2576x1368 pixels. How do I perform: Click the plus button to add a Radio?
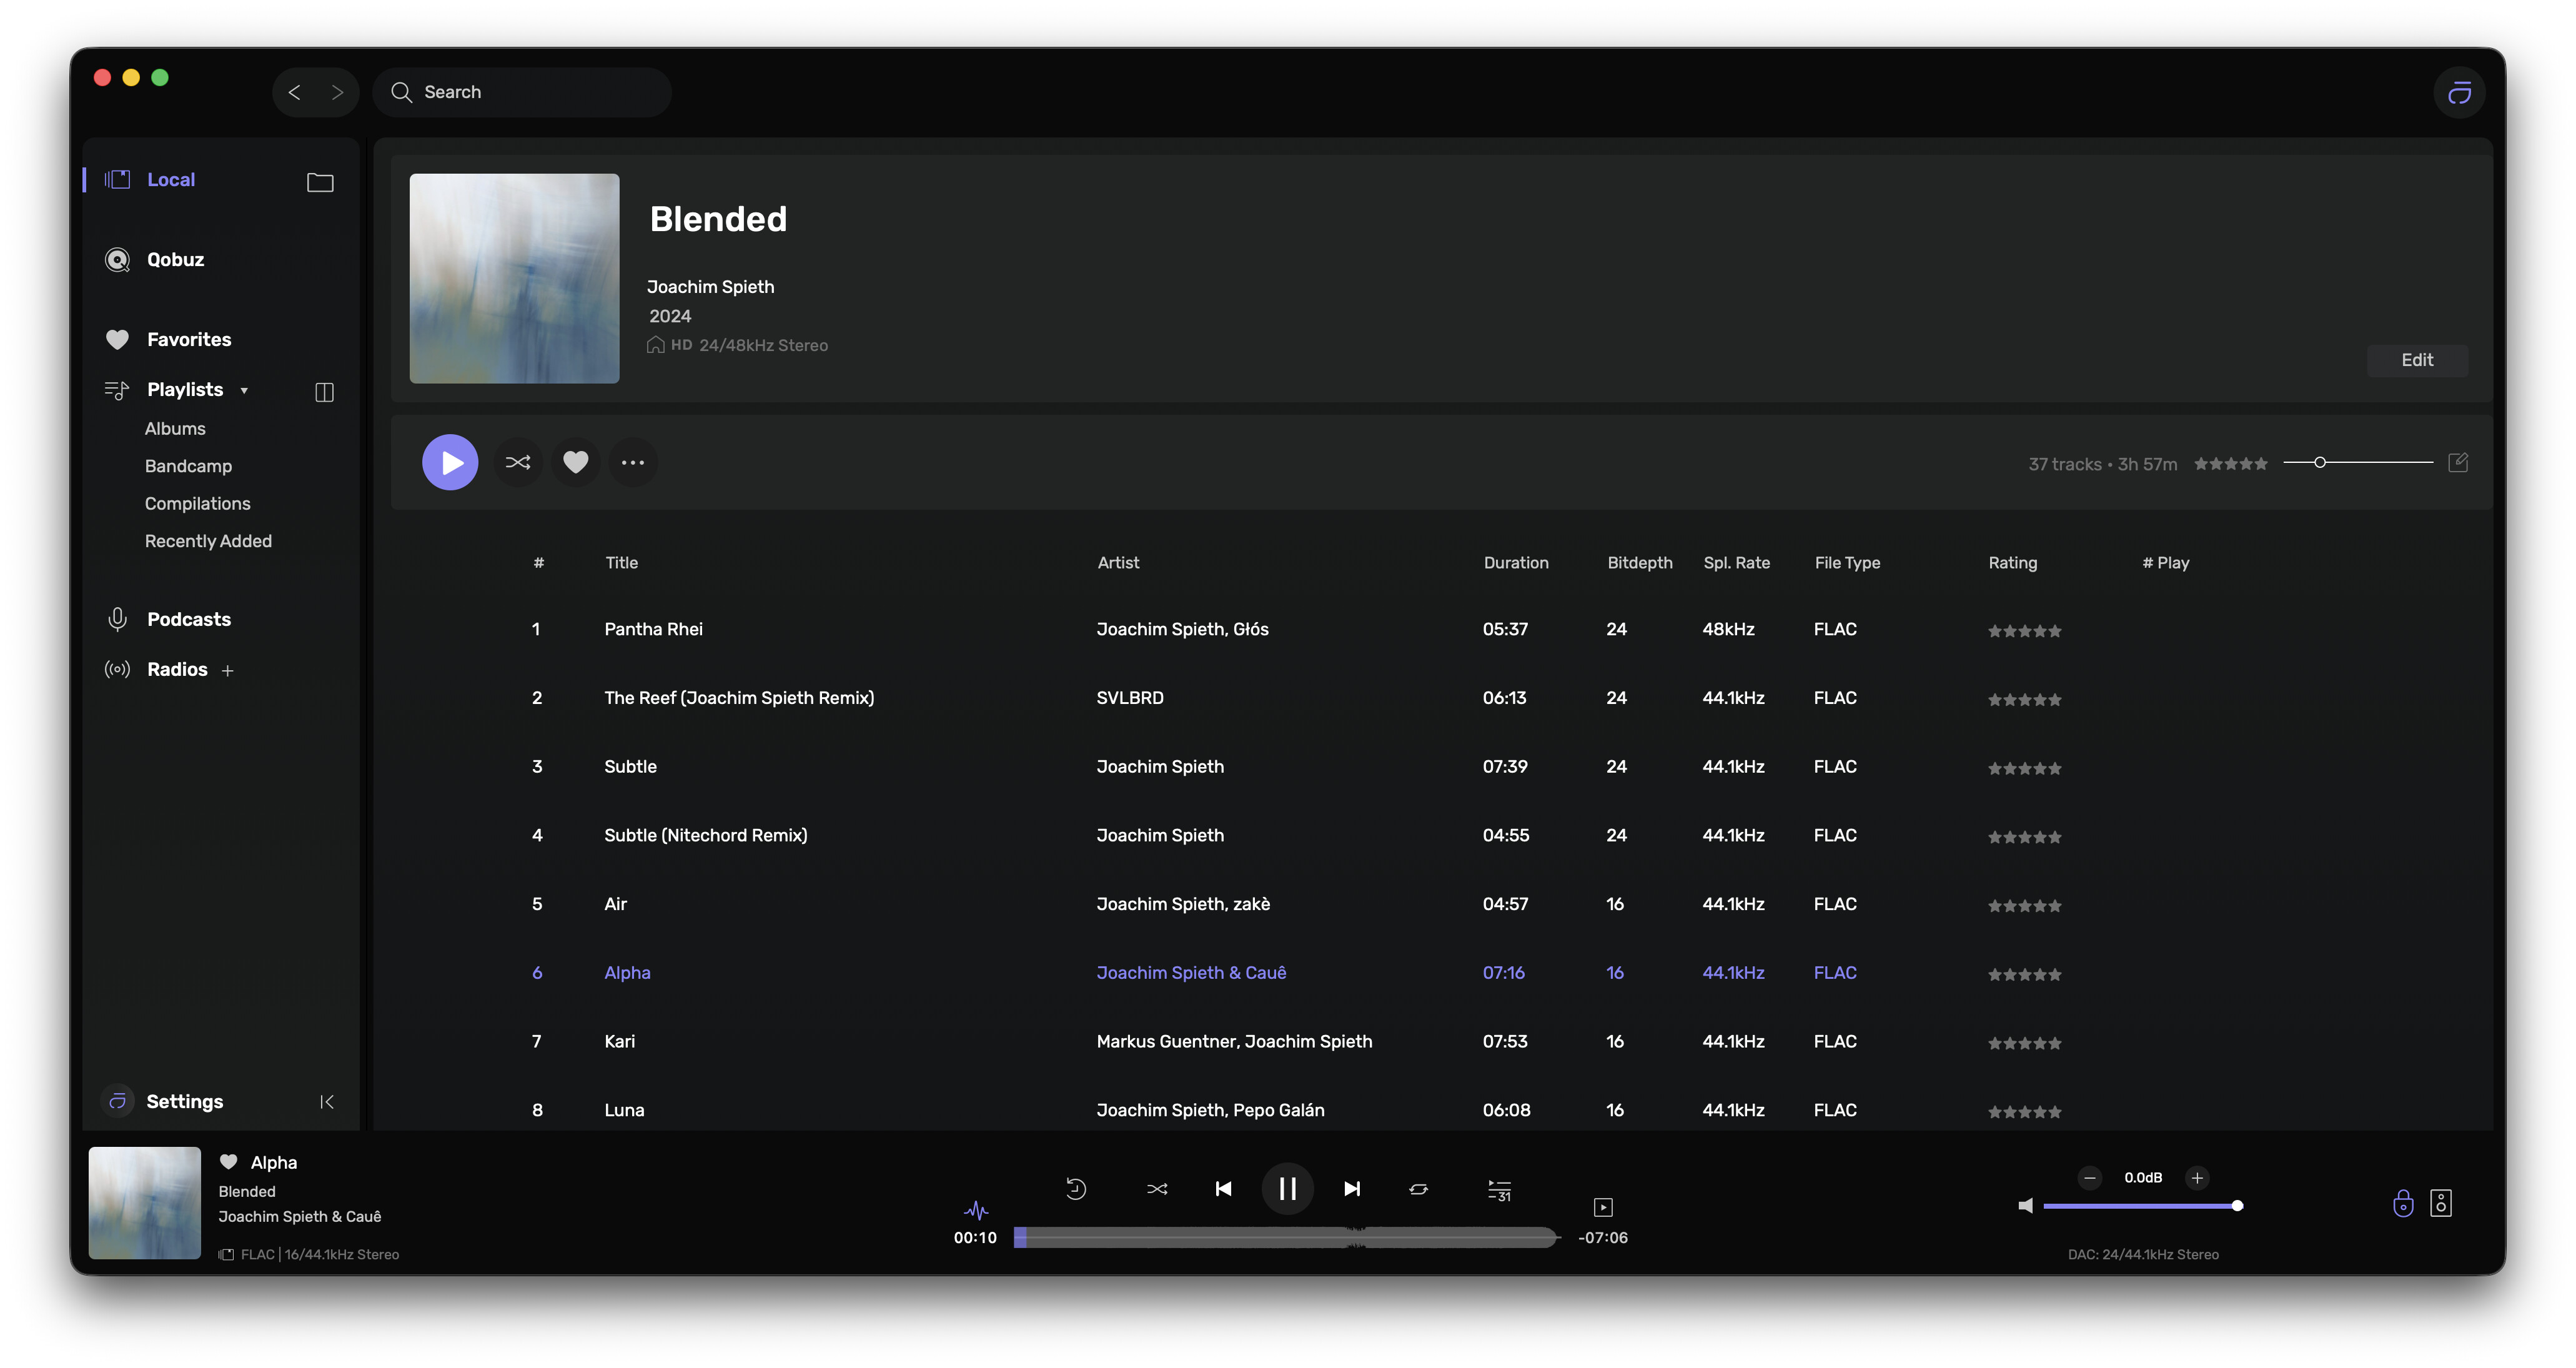(227, 671)
